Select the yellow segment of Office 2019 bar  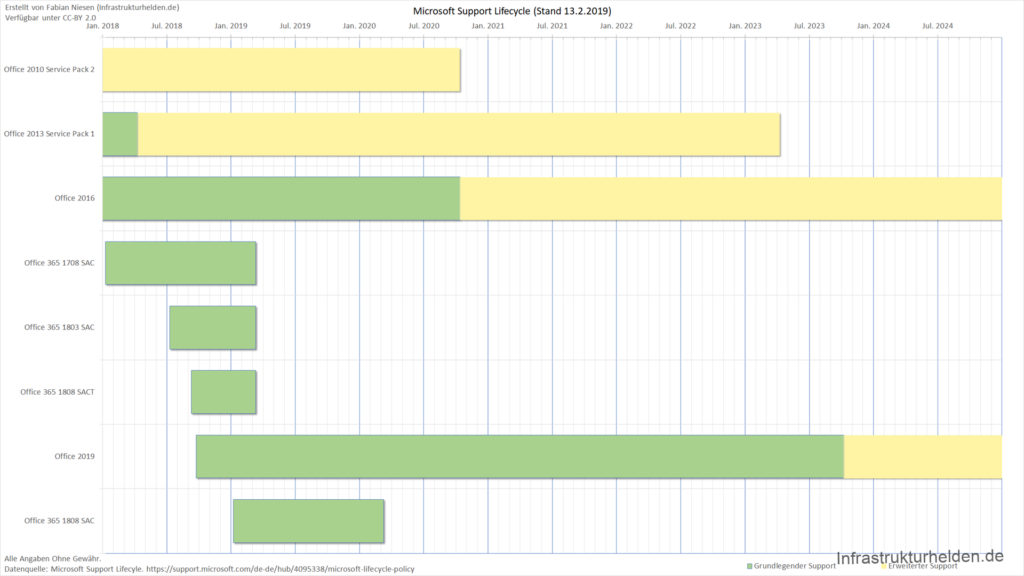click(x=923, y=456)
